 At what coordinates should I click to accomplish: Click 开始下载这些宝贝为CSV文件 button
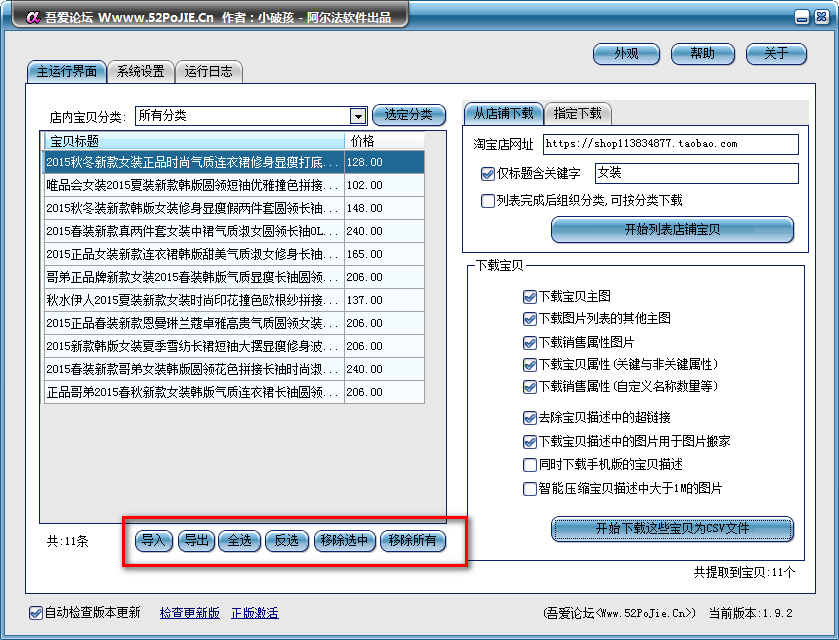[672, 529]
